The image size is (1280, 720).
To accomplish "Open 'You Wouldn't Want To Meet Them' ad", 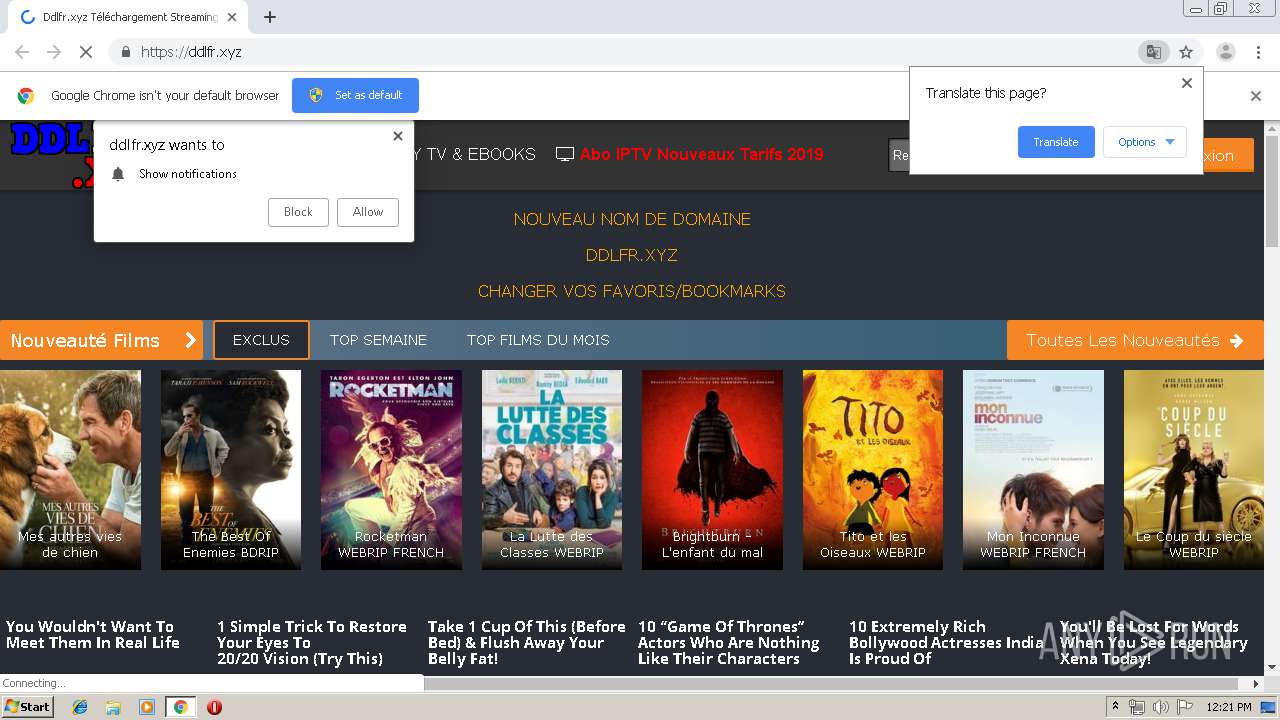I will [x=93, y=635].
